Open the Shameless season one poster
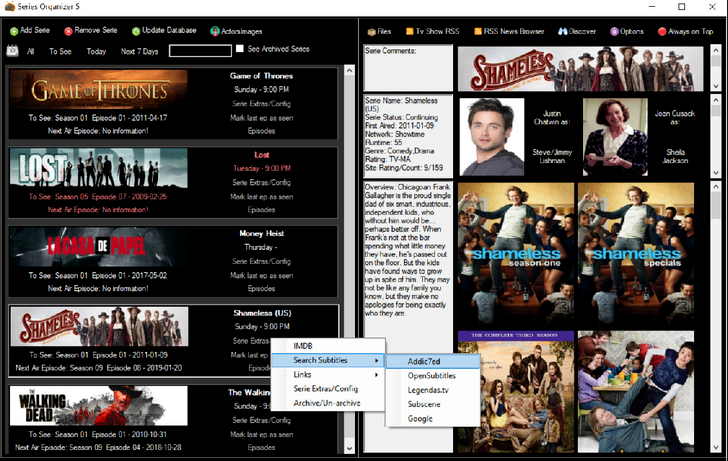The image size is (728, 461). click(516, 255)
